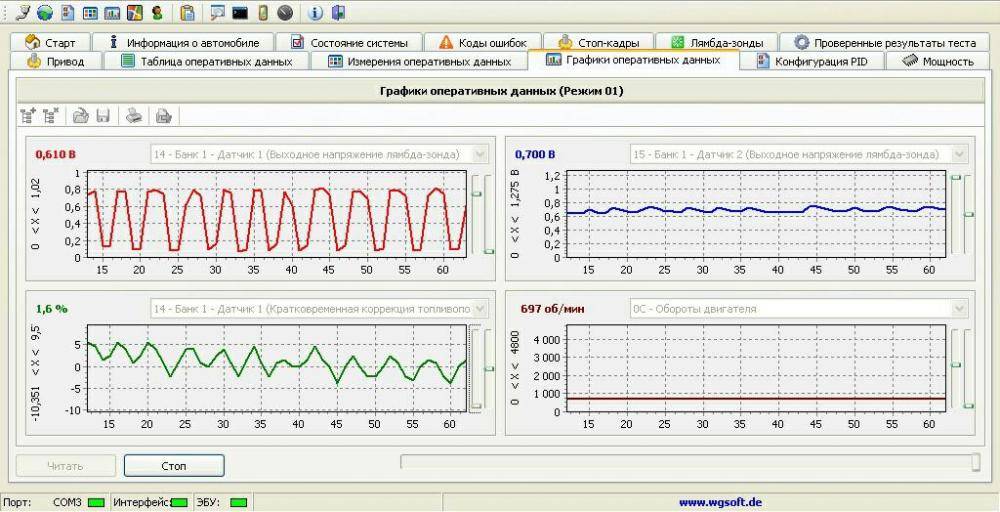Screen dimensions: 1000x512
Task: Click the clipboard icon in top toolbar
Action: [x=187, y=13]
